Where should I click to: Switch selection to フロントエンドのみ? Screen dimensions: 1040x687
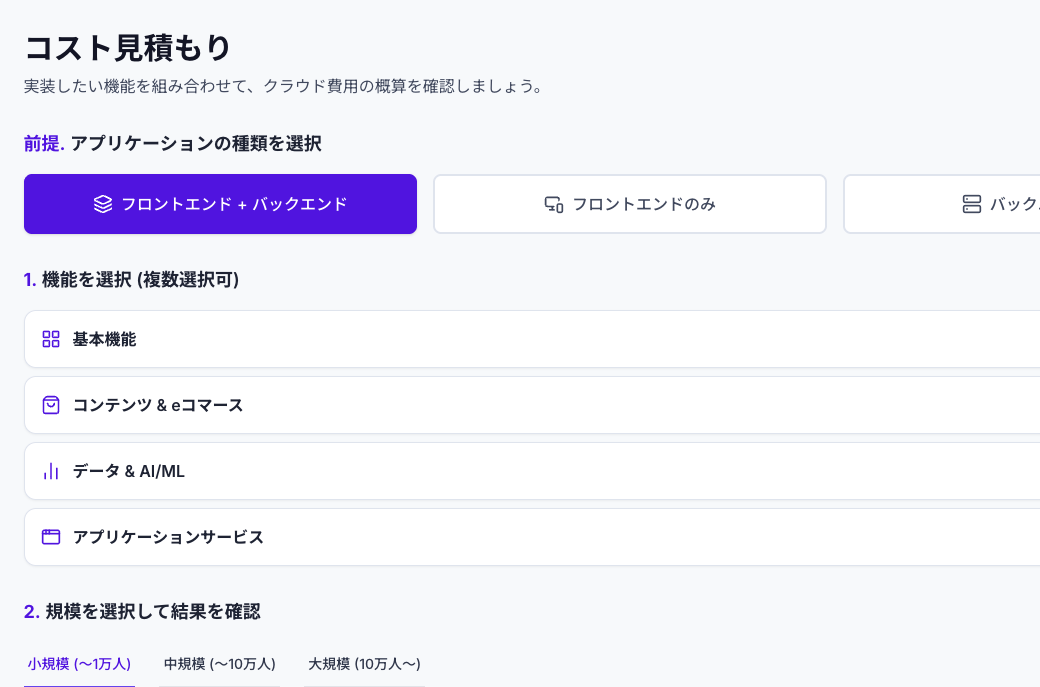click(x=629, y=203)
